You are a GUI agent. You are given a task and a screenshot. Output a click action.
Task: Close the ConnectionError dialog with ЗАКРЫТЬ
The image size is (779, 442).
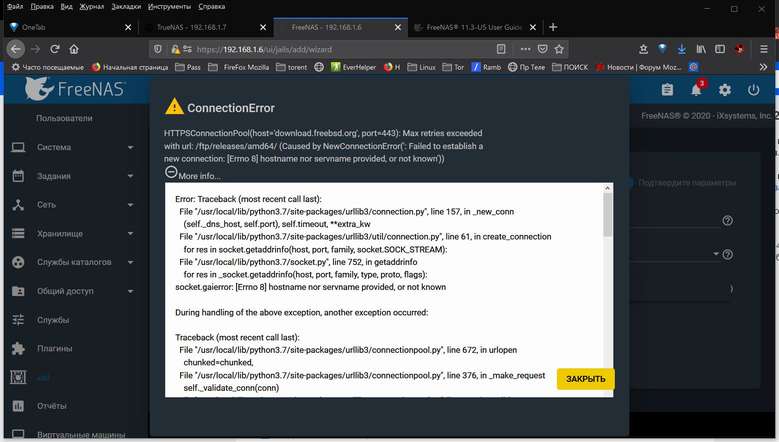click(585, 379)
